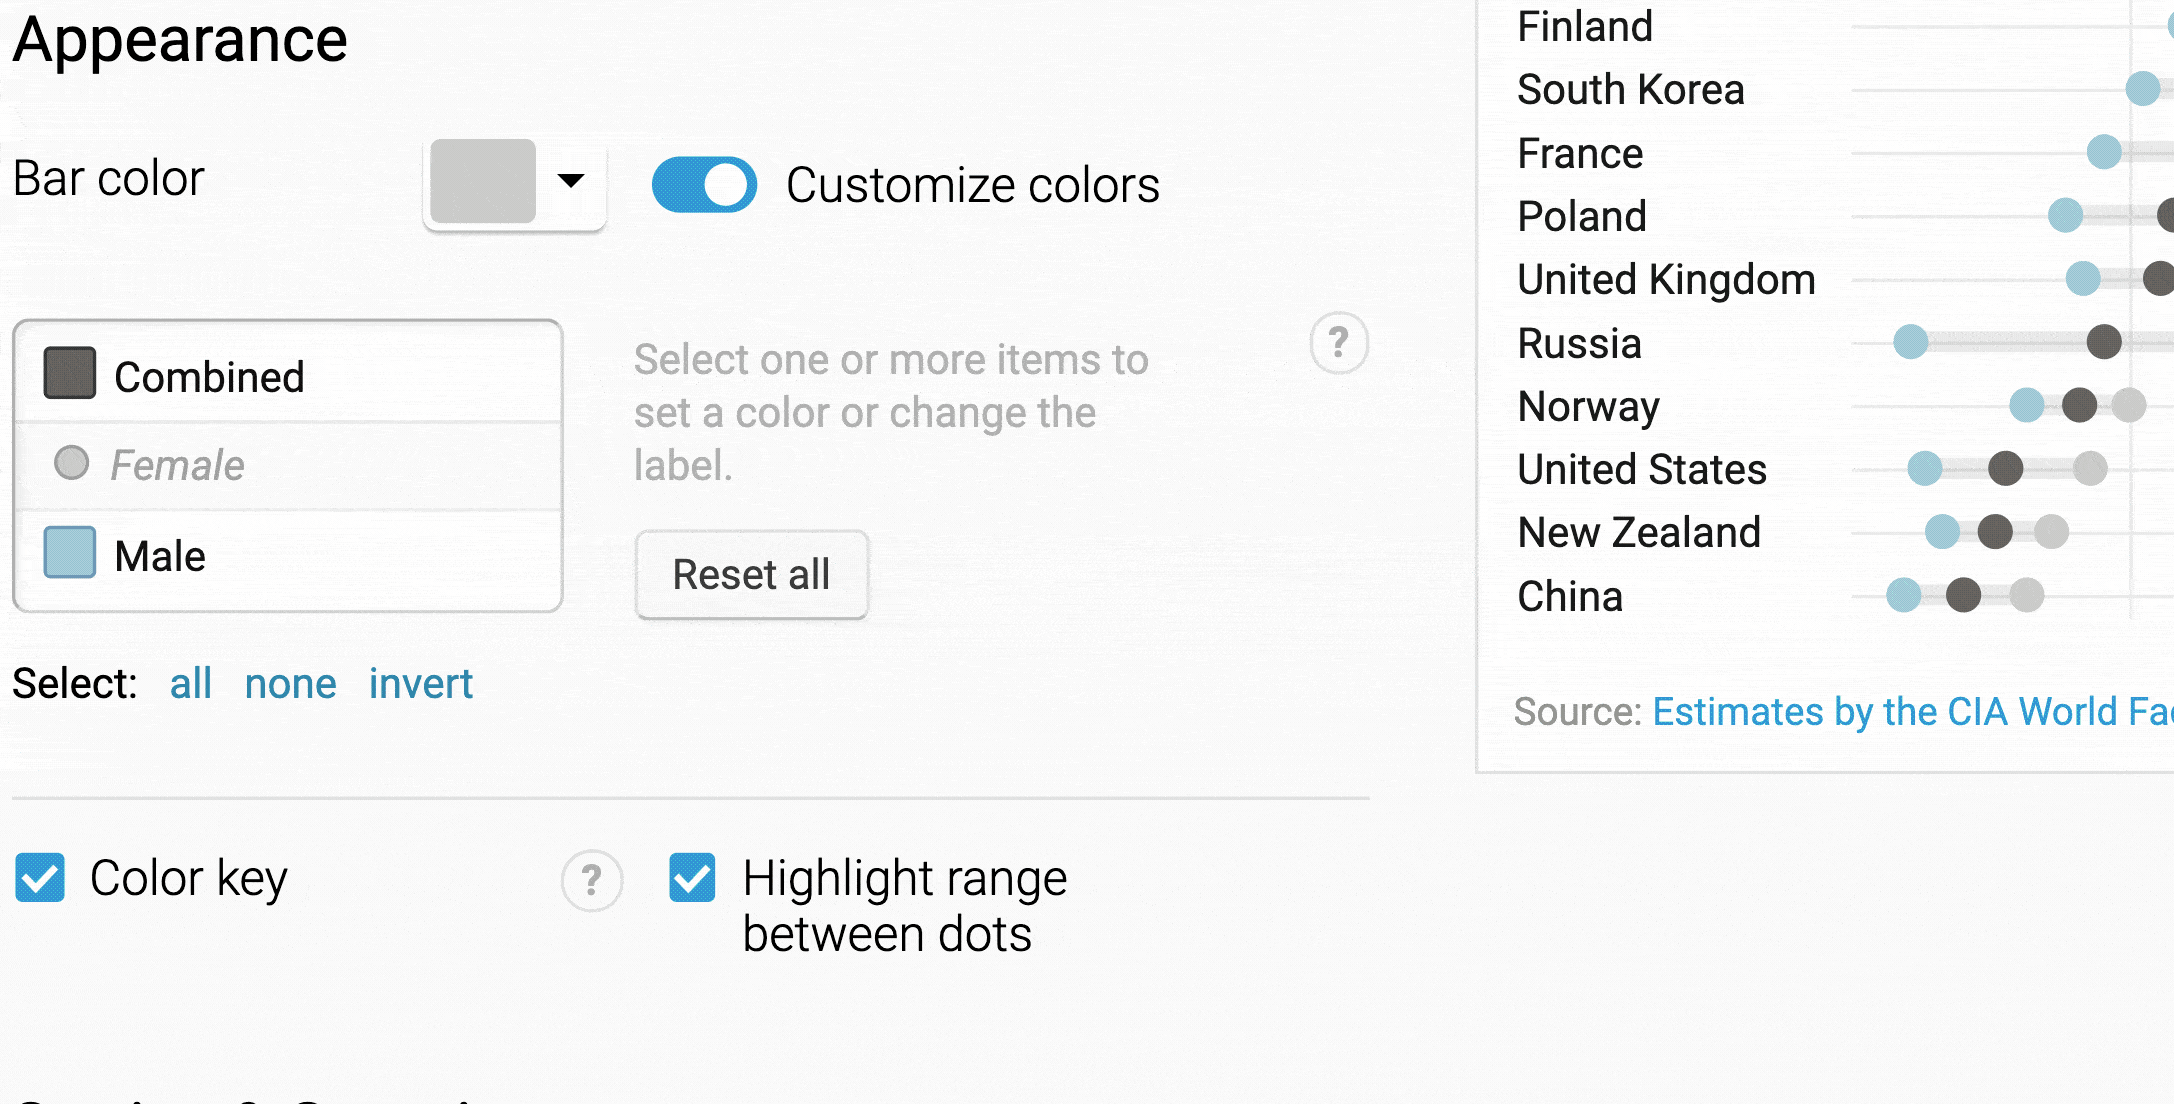Click the help icon beside color instructions
Image resolution: width=2174 pixels, height=1104 pixels.
(1338, 343)
